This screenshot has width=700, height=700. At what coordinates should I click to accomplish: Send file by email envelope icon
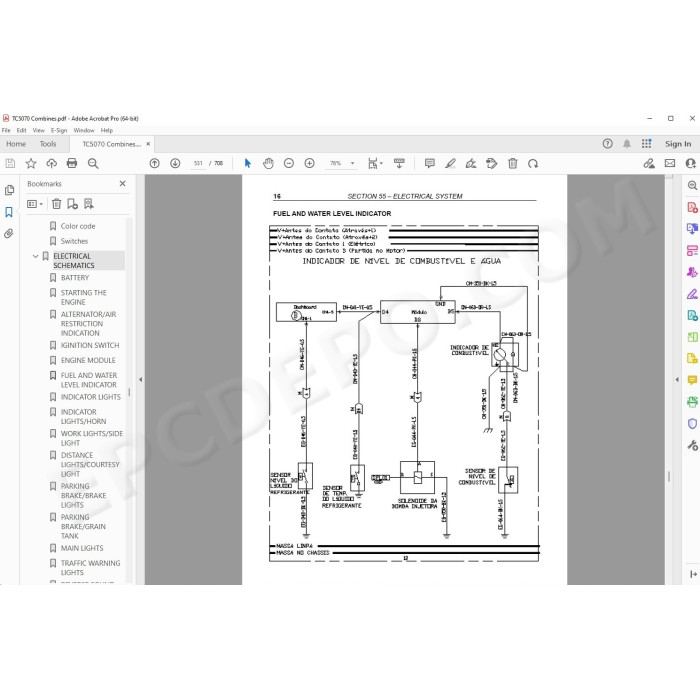pyautogui.click(x=670, y=163)
